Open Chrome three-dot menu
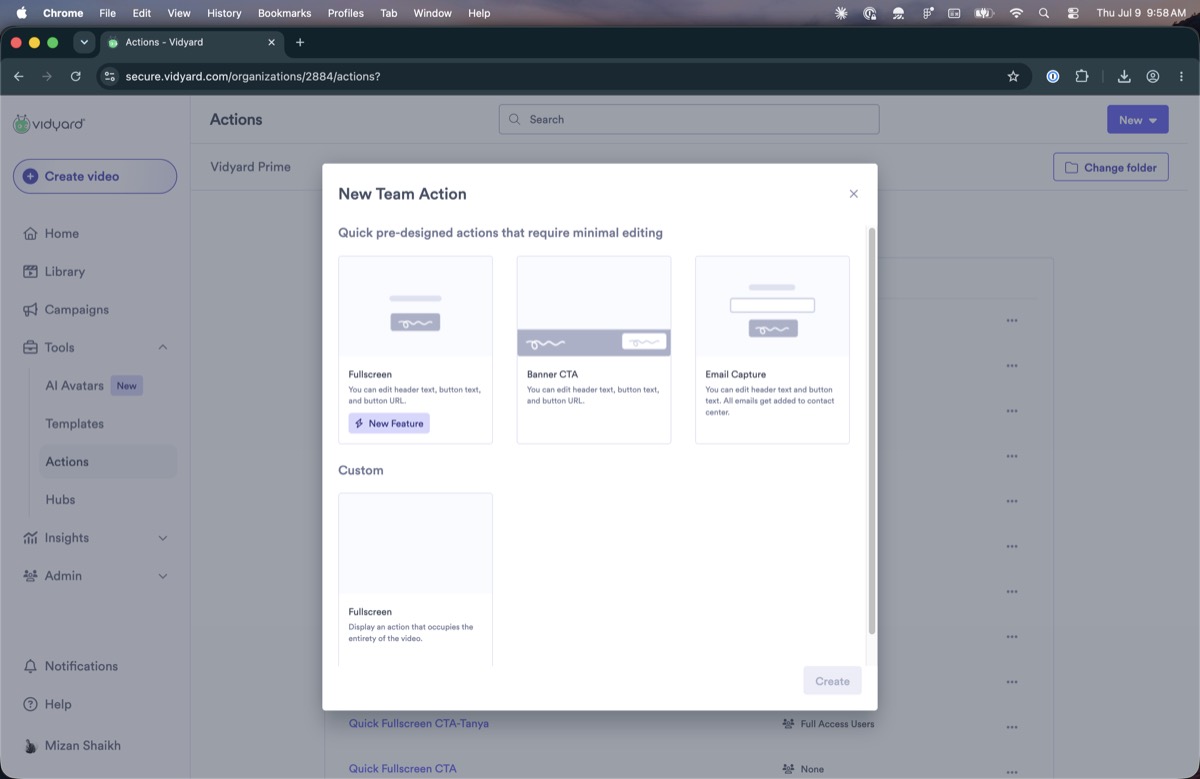 [1181, 76]
